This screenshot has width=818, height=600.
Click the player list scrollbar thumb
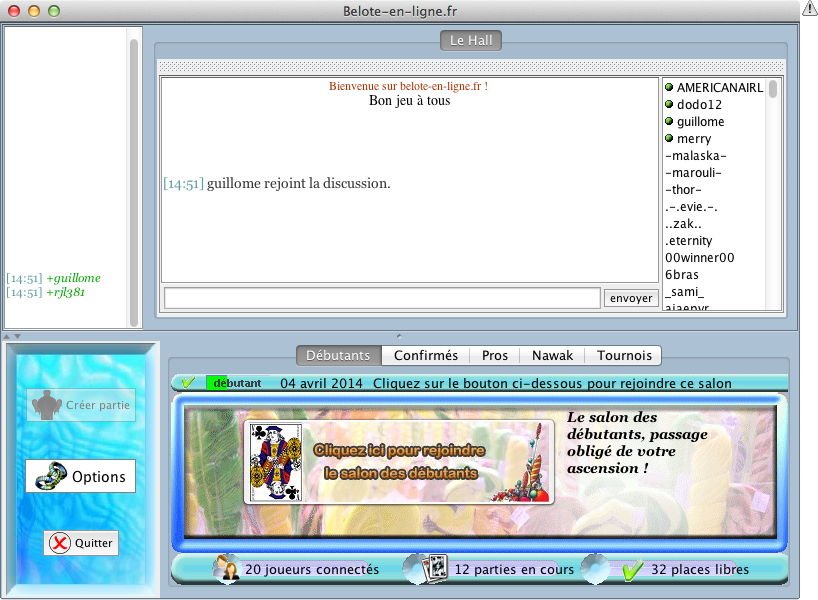point(773,88)
